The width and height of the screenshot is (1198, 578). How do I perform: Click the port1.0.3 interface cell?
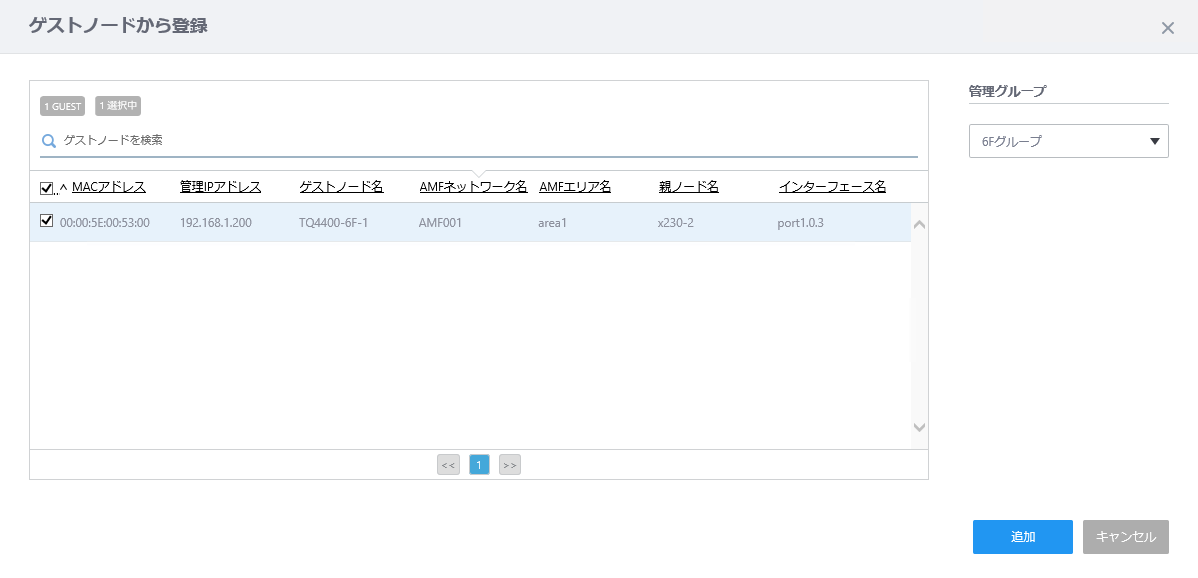pyautogui.click(x=801, y=223)
